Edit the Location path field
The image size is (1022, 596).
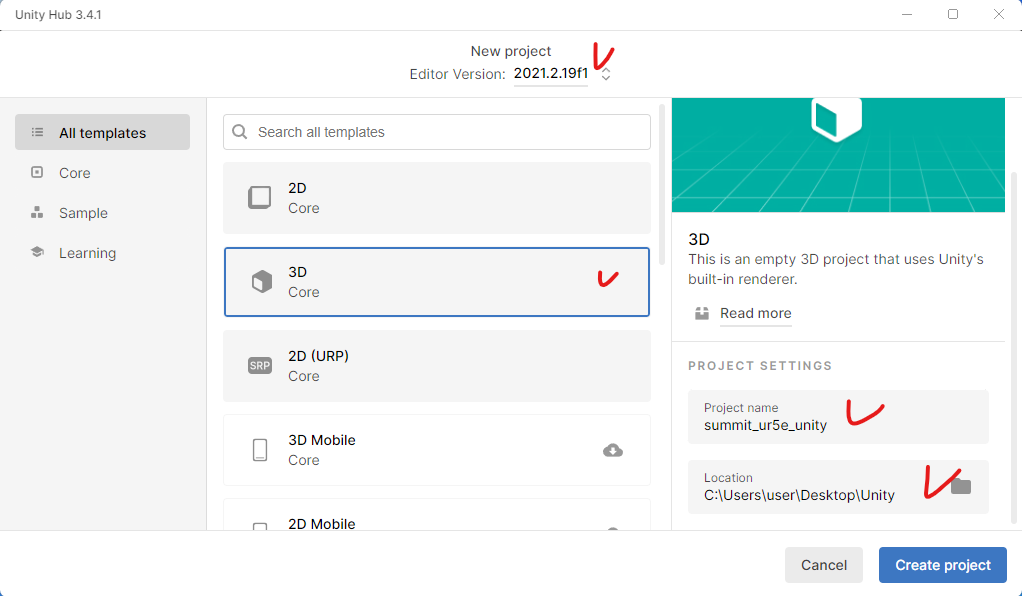coord(838,486)
